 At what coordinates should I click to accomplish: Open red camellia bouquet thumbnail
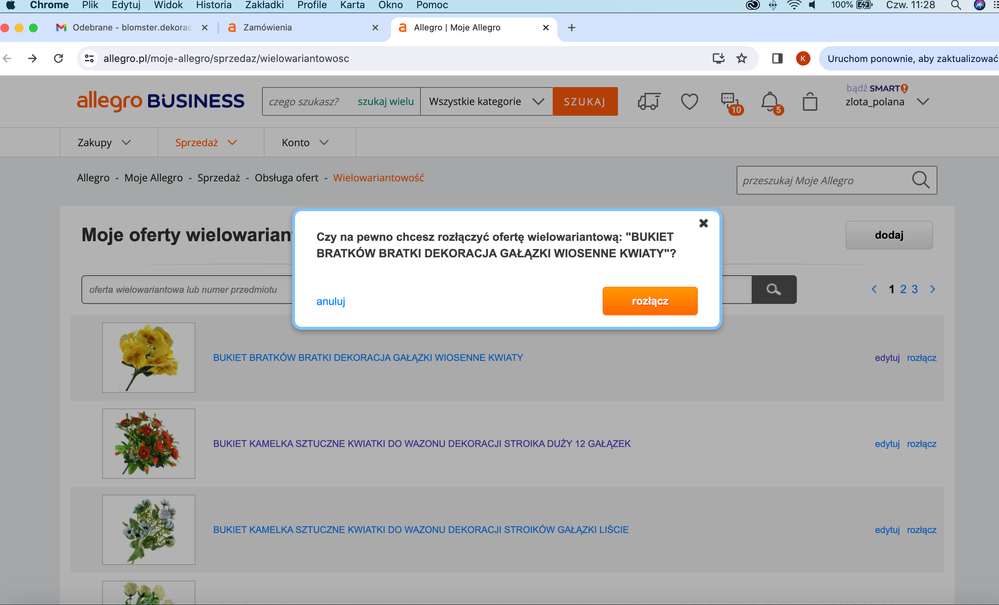click(x=148, y=443)
